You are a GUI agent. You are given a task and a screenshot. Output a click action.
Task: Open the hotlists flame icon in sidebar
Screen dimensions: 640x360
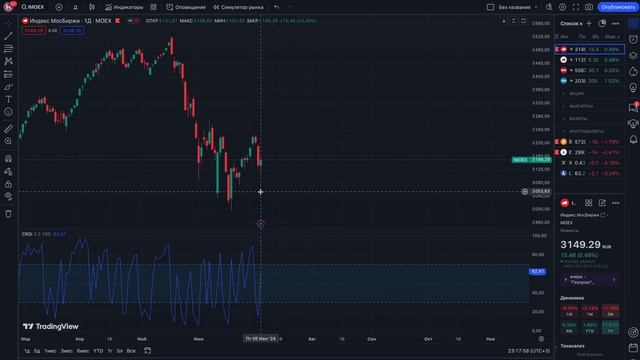coord(633,72)
